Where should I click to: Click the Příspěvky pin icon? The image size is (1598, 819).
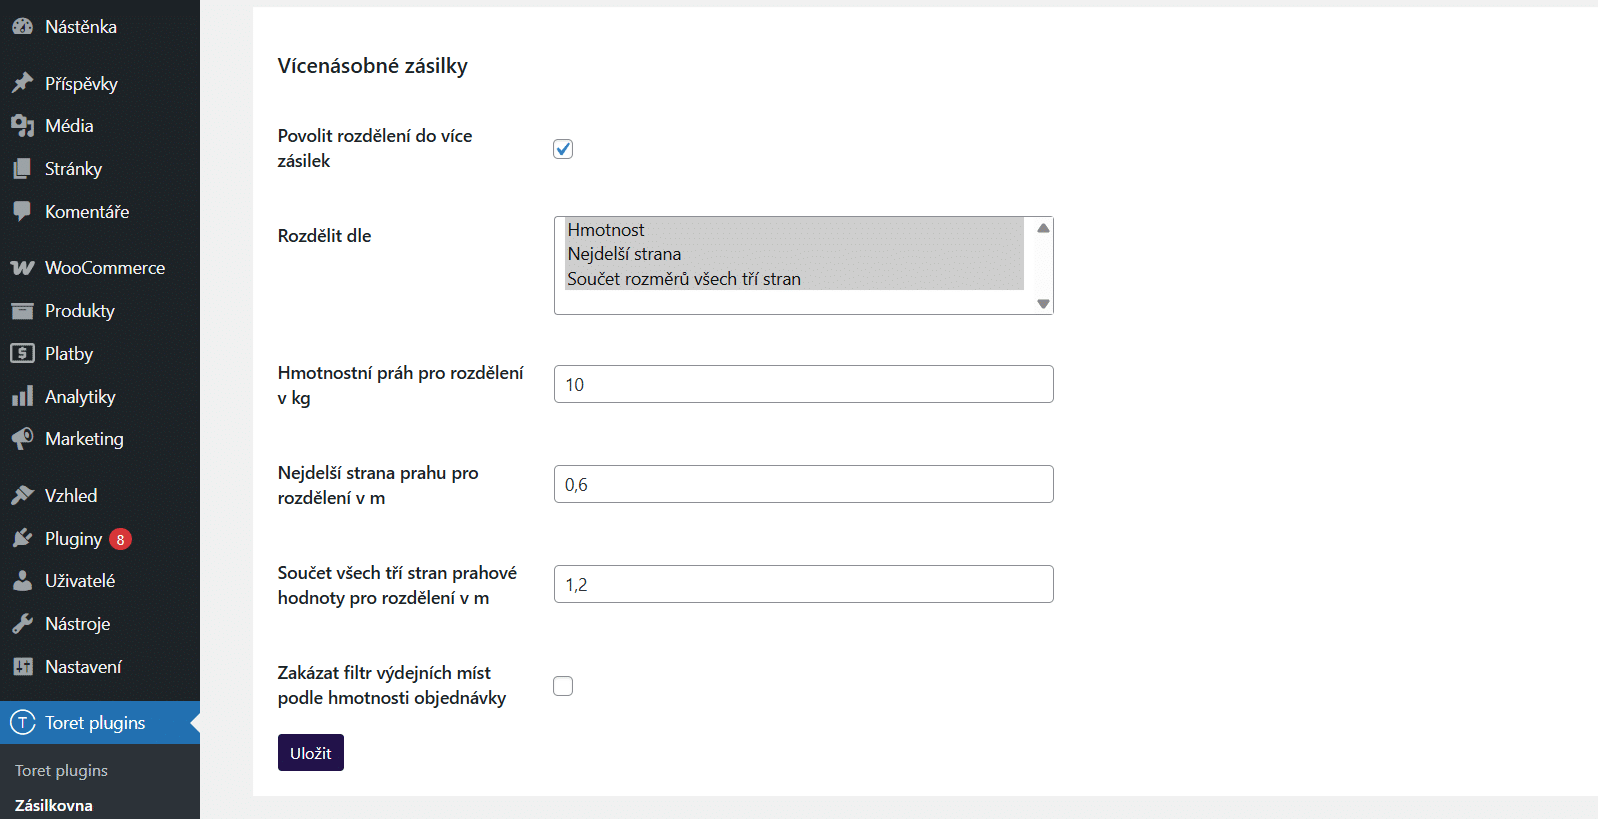click(22, 83)
